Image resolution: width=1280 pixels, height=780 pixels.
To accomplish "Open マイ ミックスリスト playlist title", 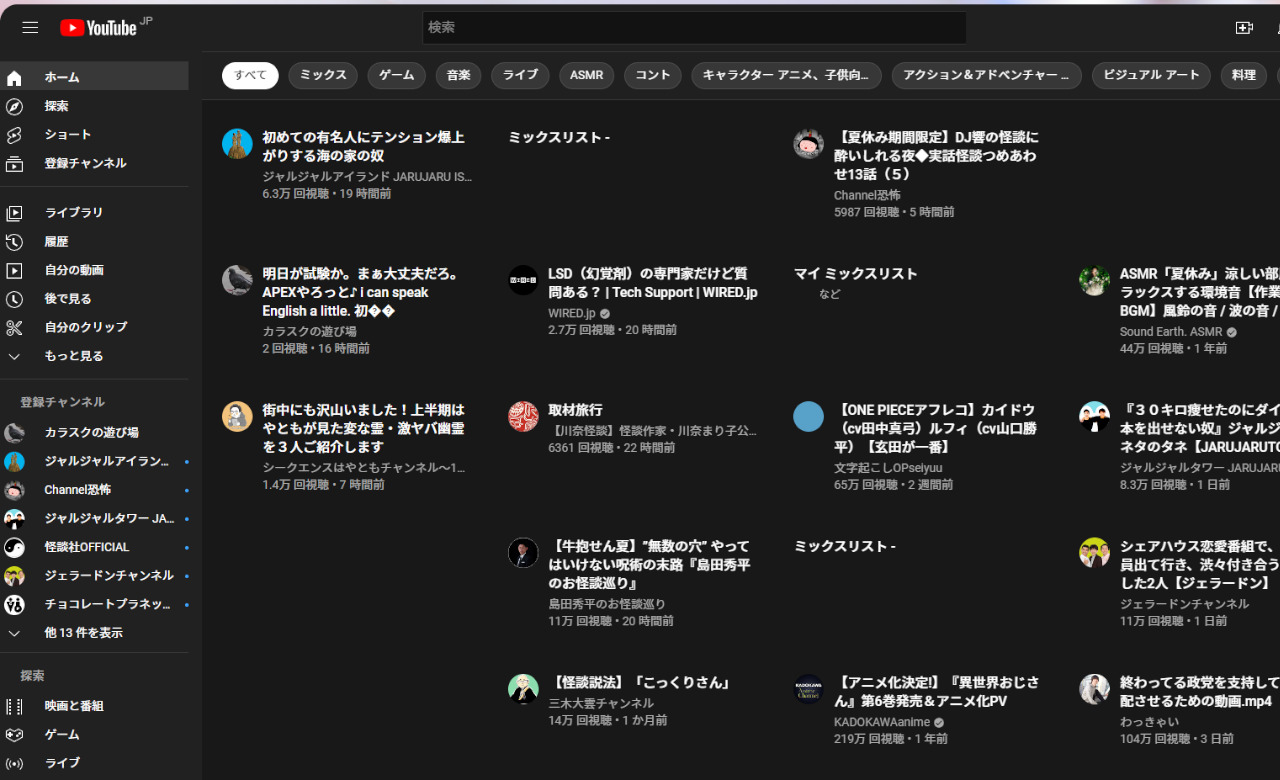I will (x=855, y=273).
